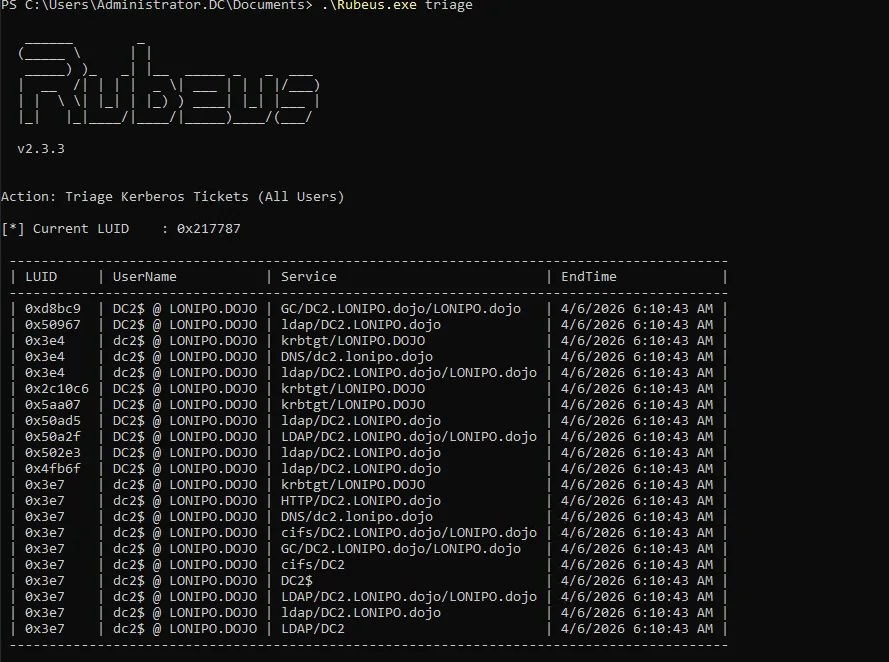Screen dimensions: 889x662
Task: Click 'krbtgt/LONIPO.DOJO' in the 0x2c10c6 row
Action: pos(353,389)
